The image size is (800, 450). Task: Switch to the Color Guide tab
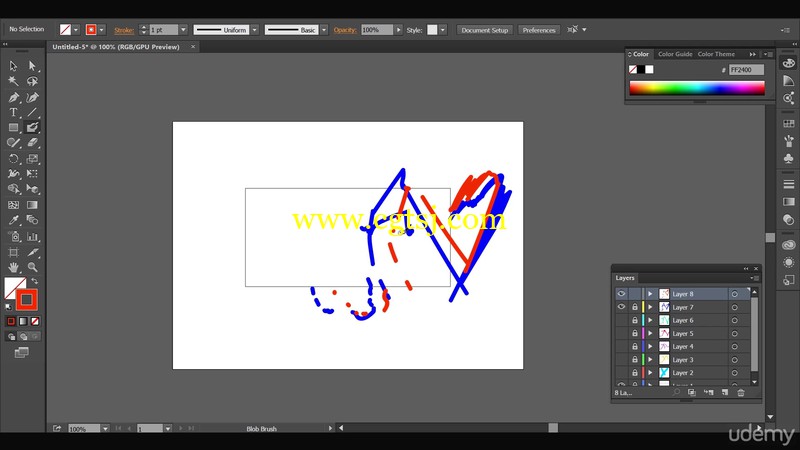[675, 54]
